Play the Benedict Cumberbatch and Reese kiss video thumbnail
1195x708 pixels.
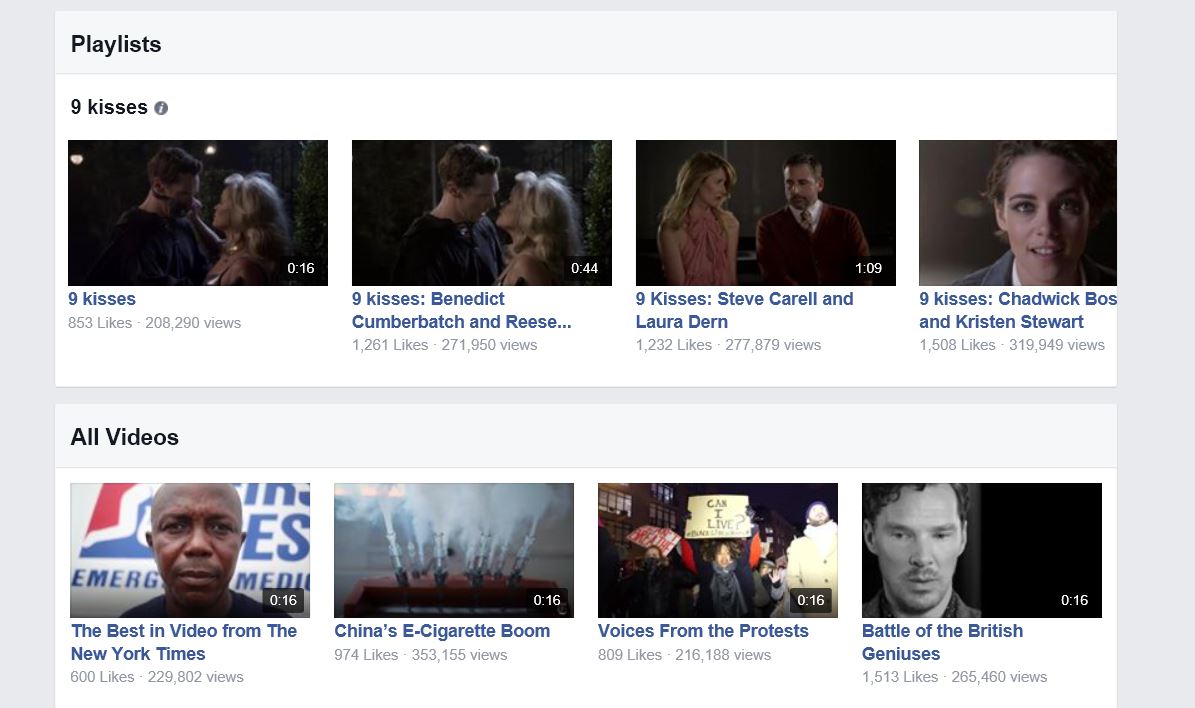pos(481,212)
